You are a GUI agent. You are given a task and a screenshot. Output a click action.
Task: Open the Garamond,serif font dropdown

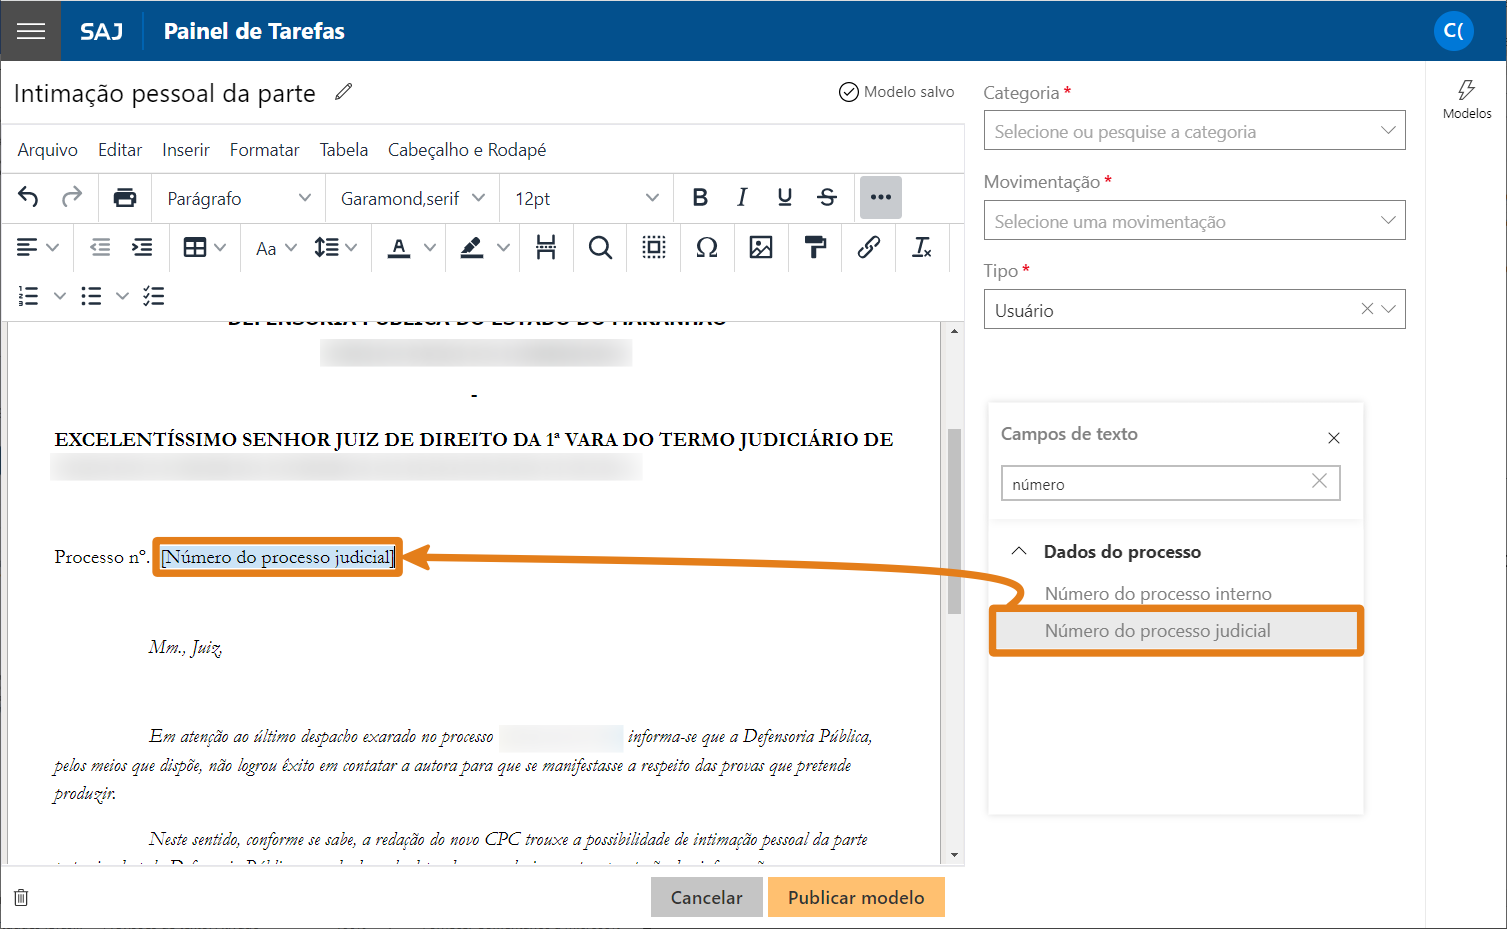pyautogui.click(x=412, y=198)
